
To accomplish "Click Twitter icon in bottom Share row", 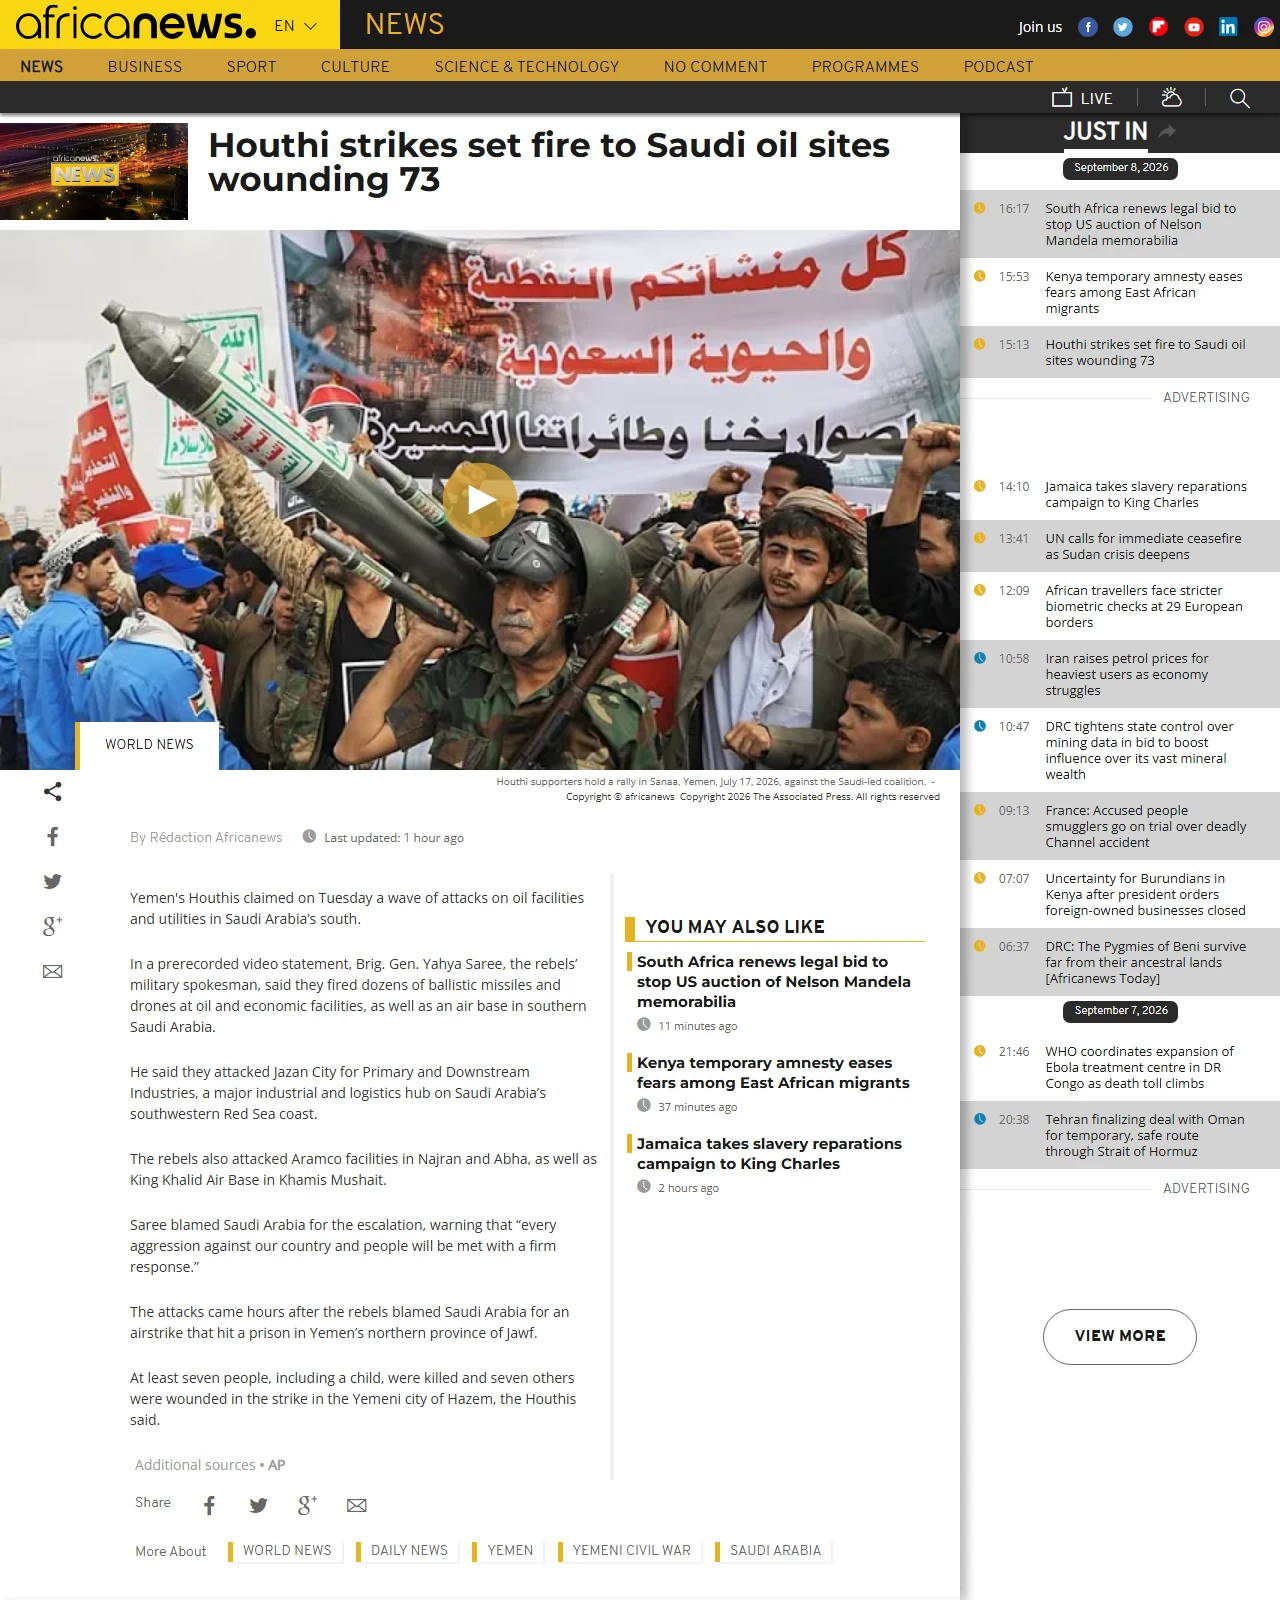I will 258,1505.
